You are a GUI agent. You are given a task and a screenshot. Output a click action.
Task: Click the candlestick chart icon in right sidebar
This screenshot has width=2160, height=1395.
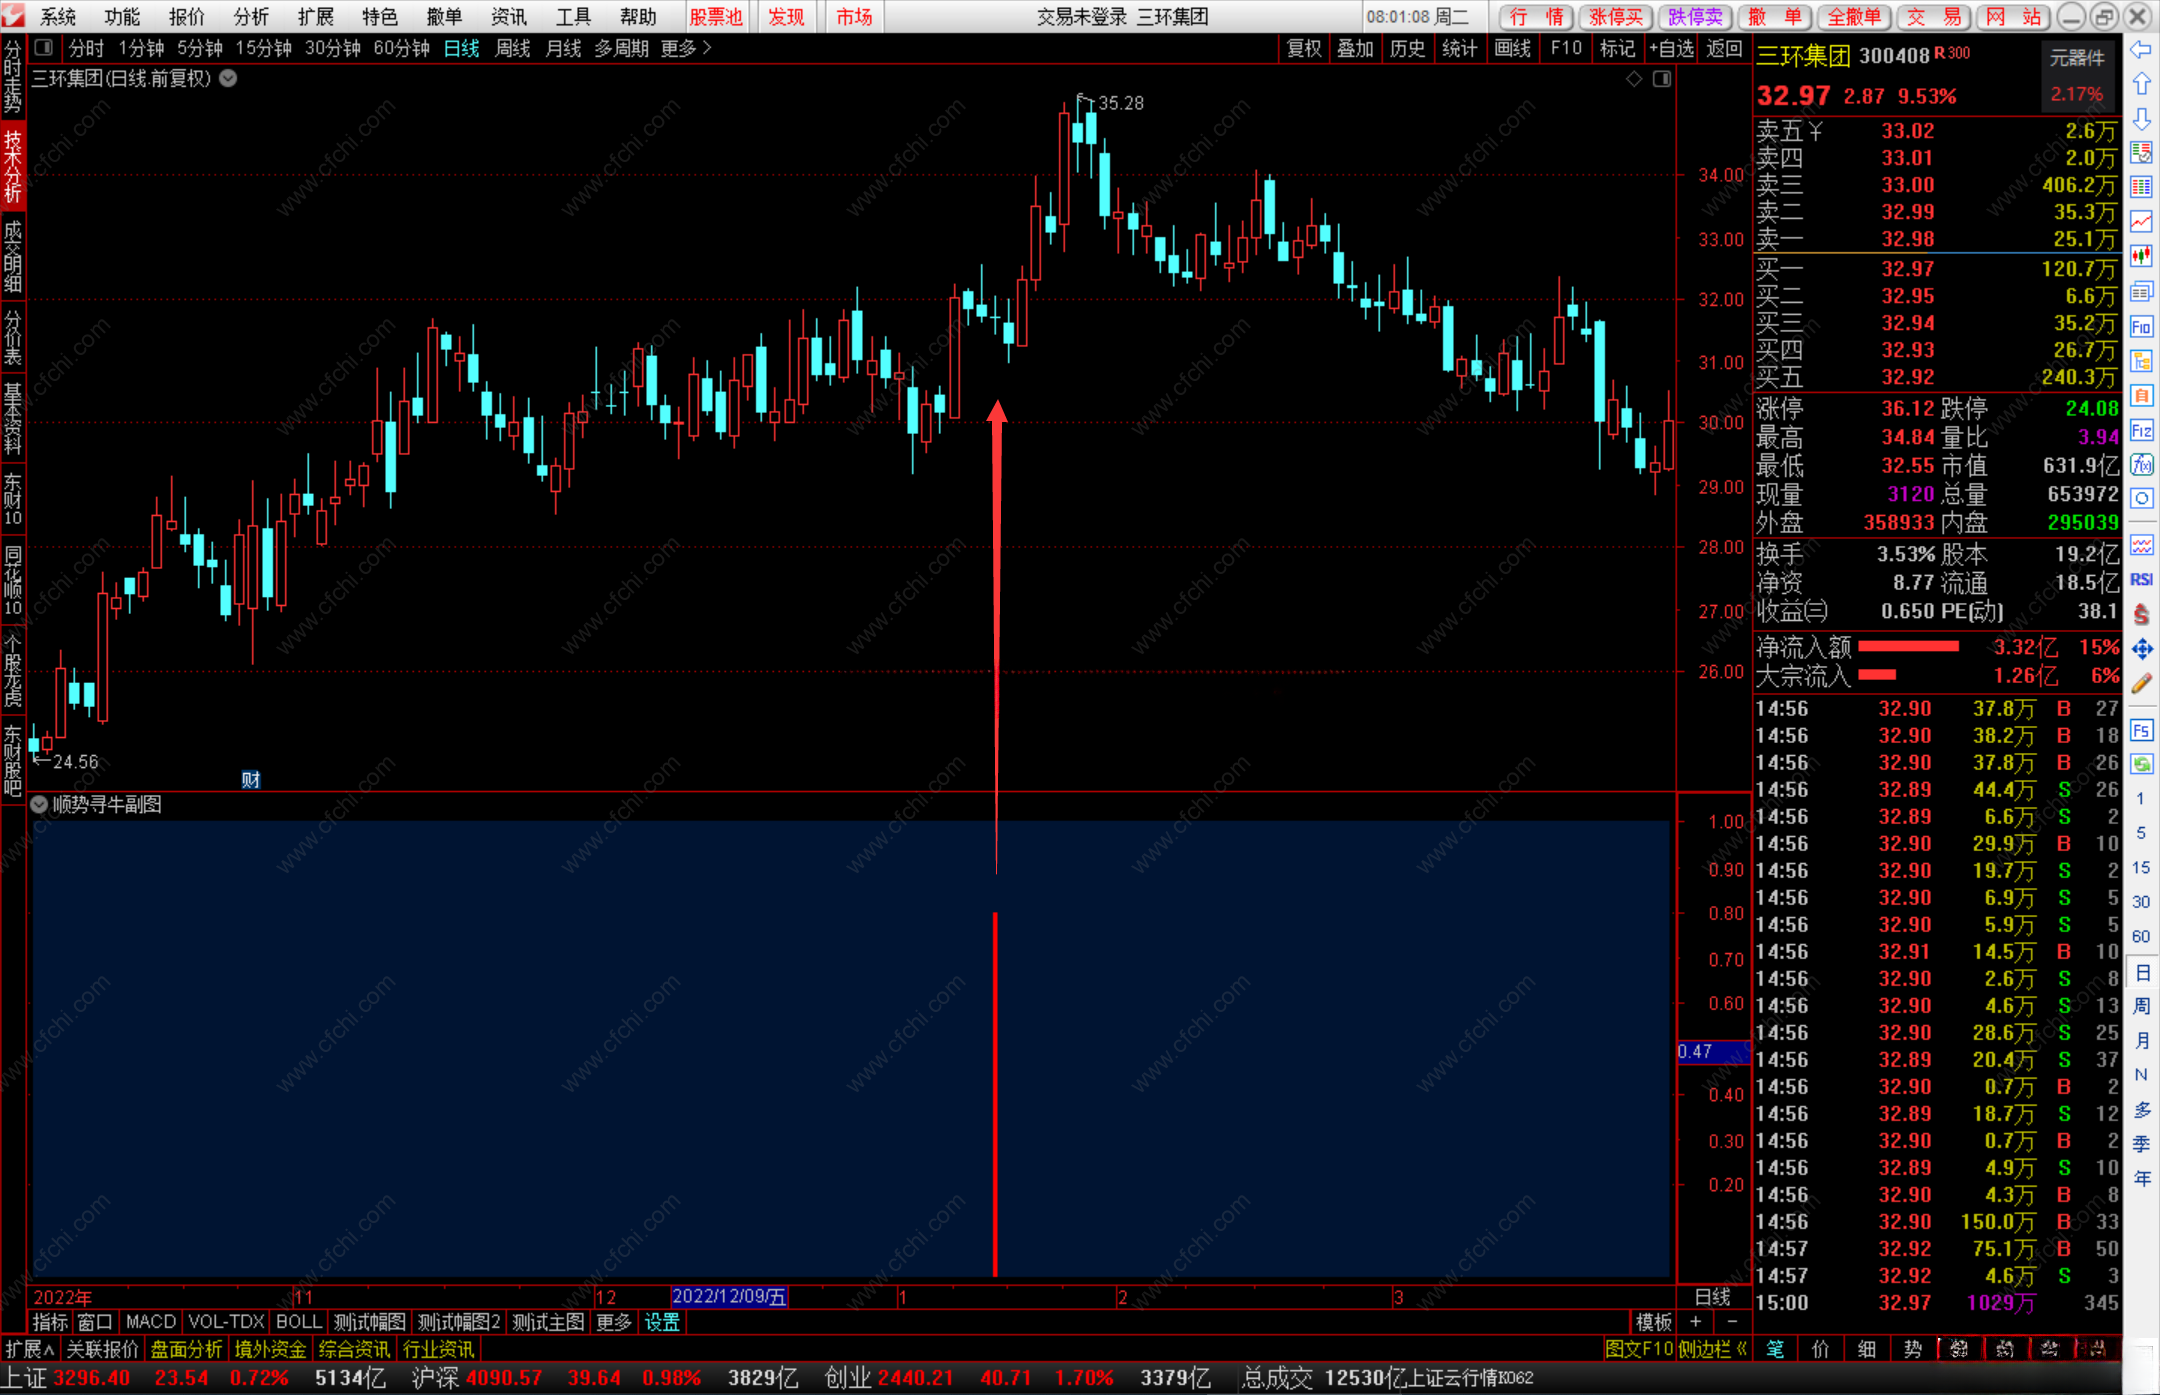pos(2141,256)
